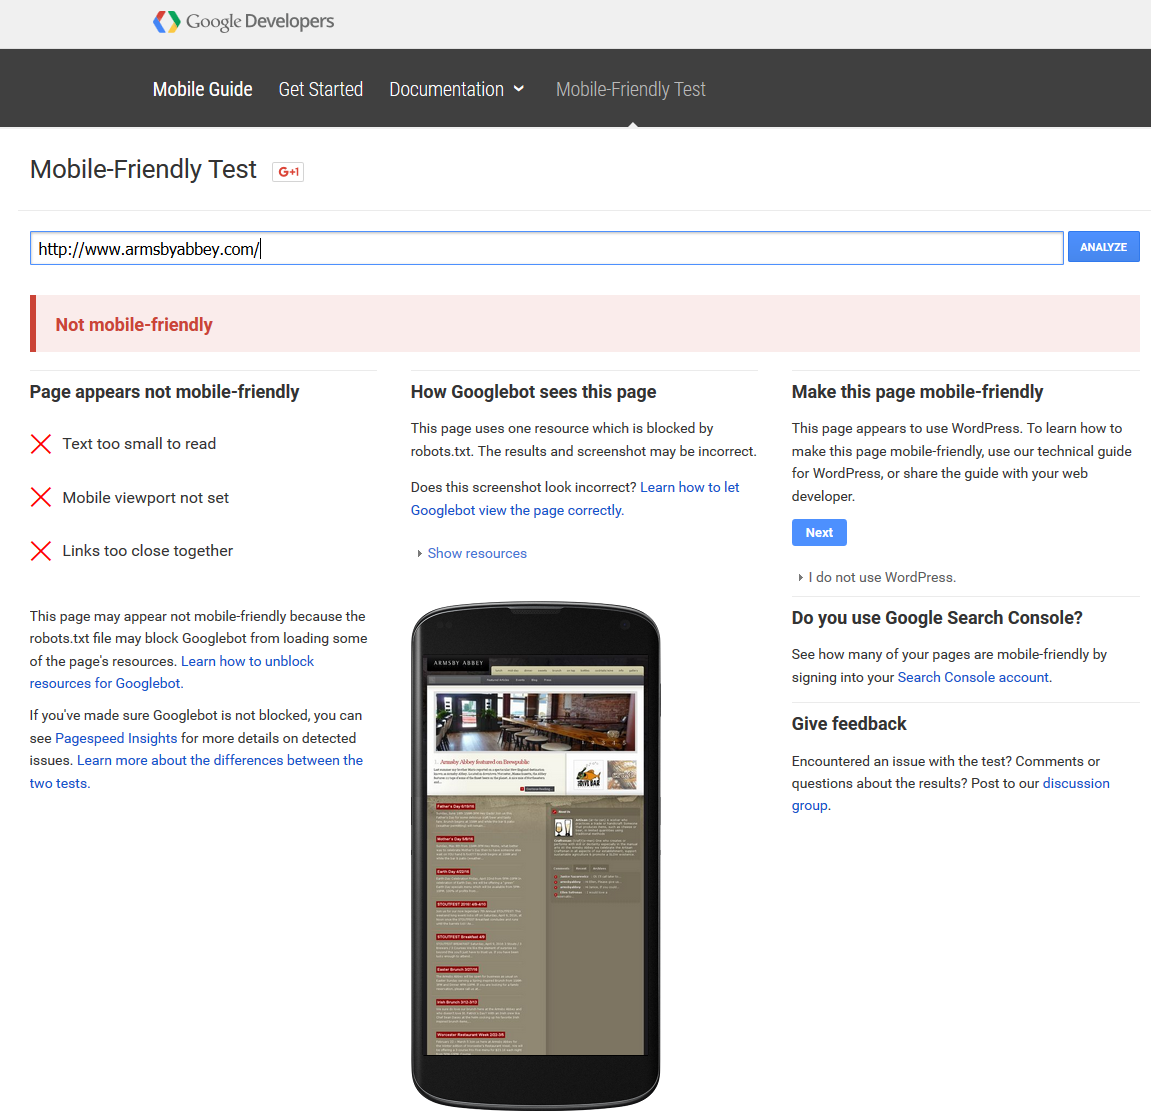The image size is (1151, 1120).
Task: Click the red X beside Mobile viewport not set
Action: pos(41,497)
